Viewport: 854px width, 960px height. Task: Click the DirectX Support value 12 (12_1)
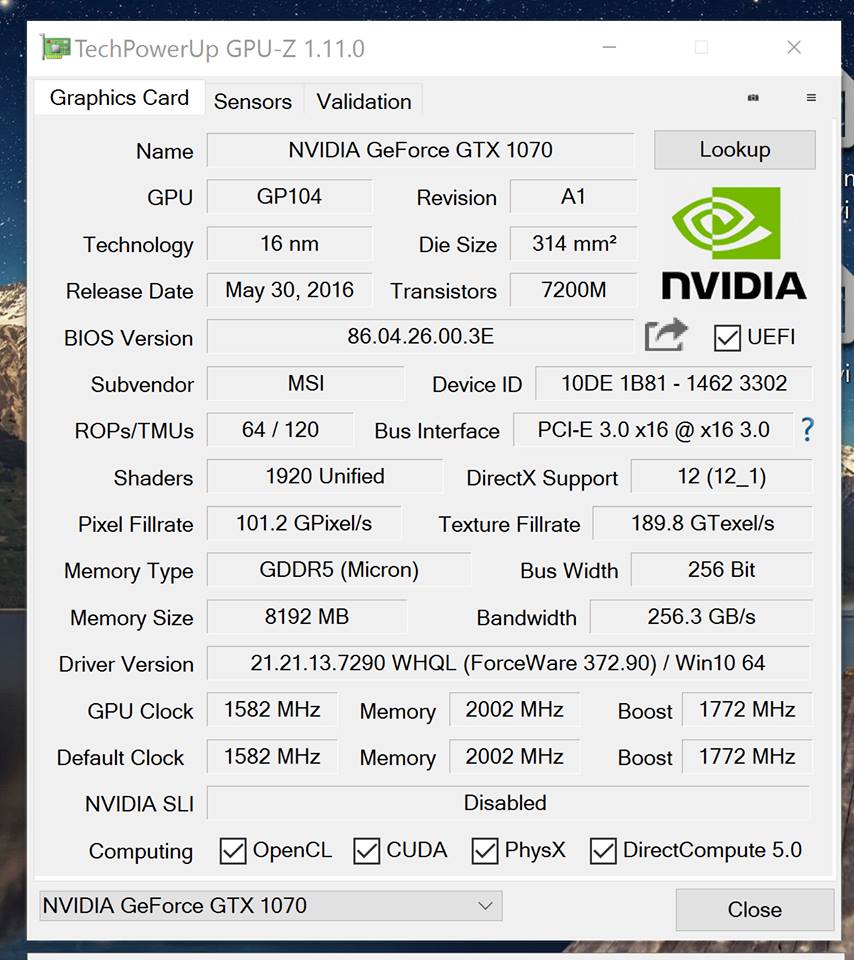click(x=721, y=476)
